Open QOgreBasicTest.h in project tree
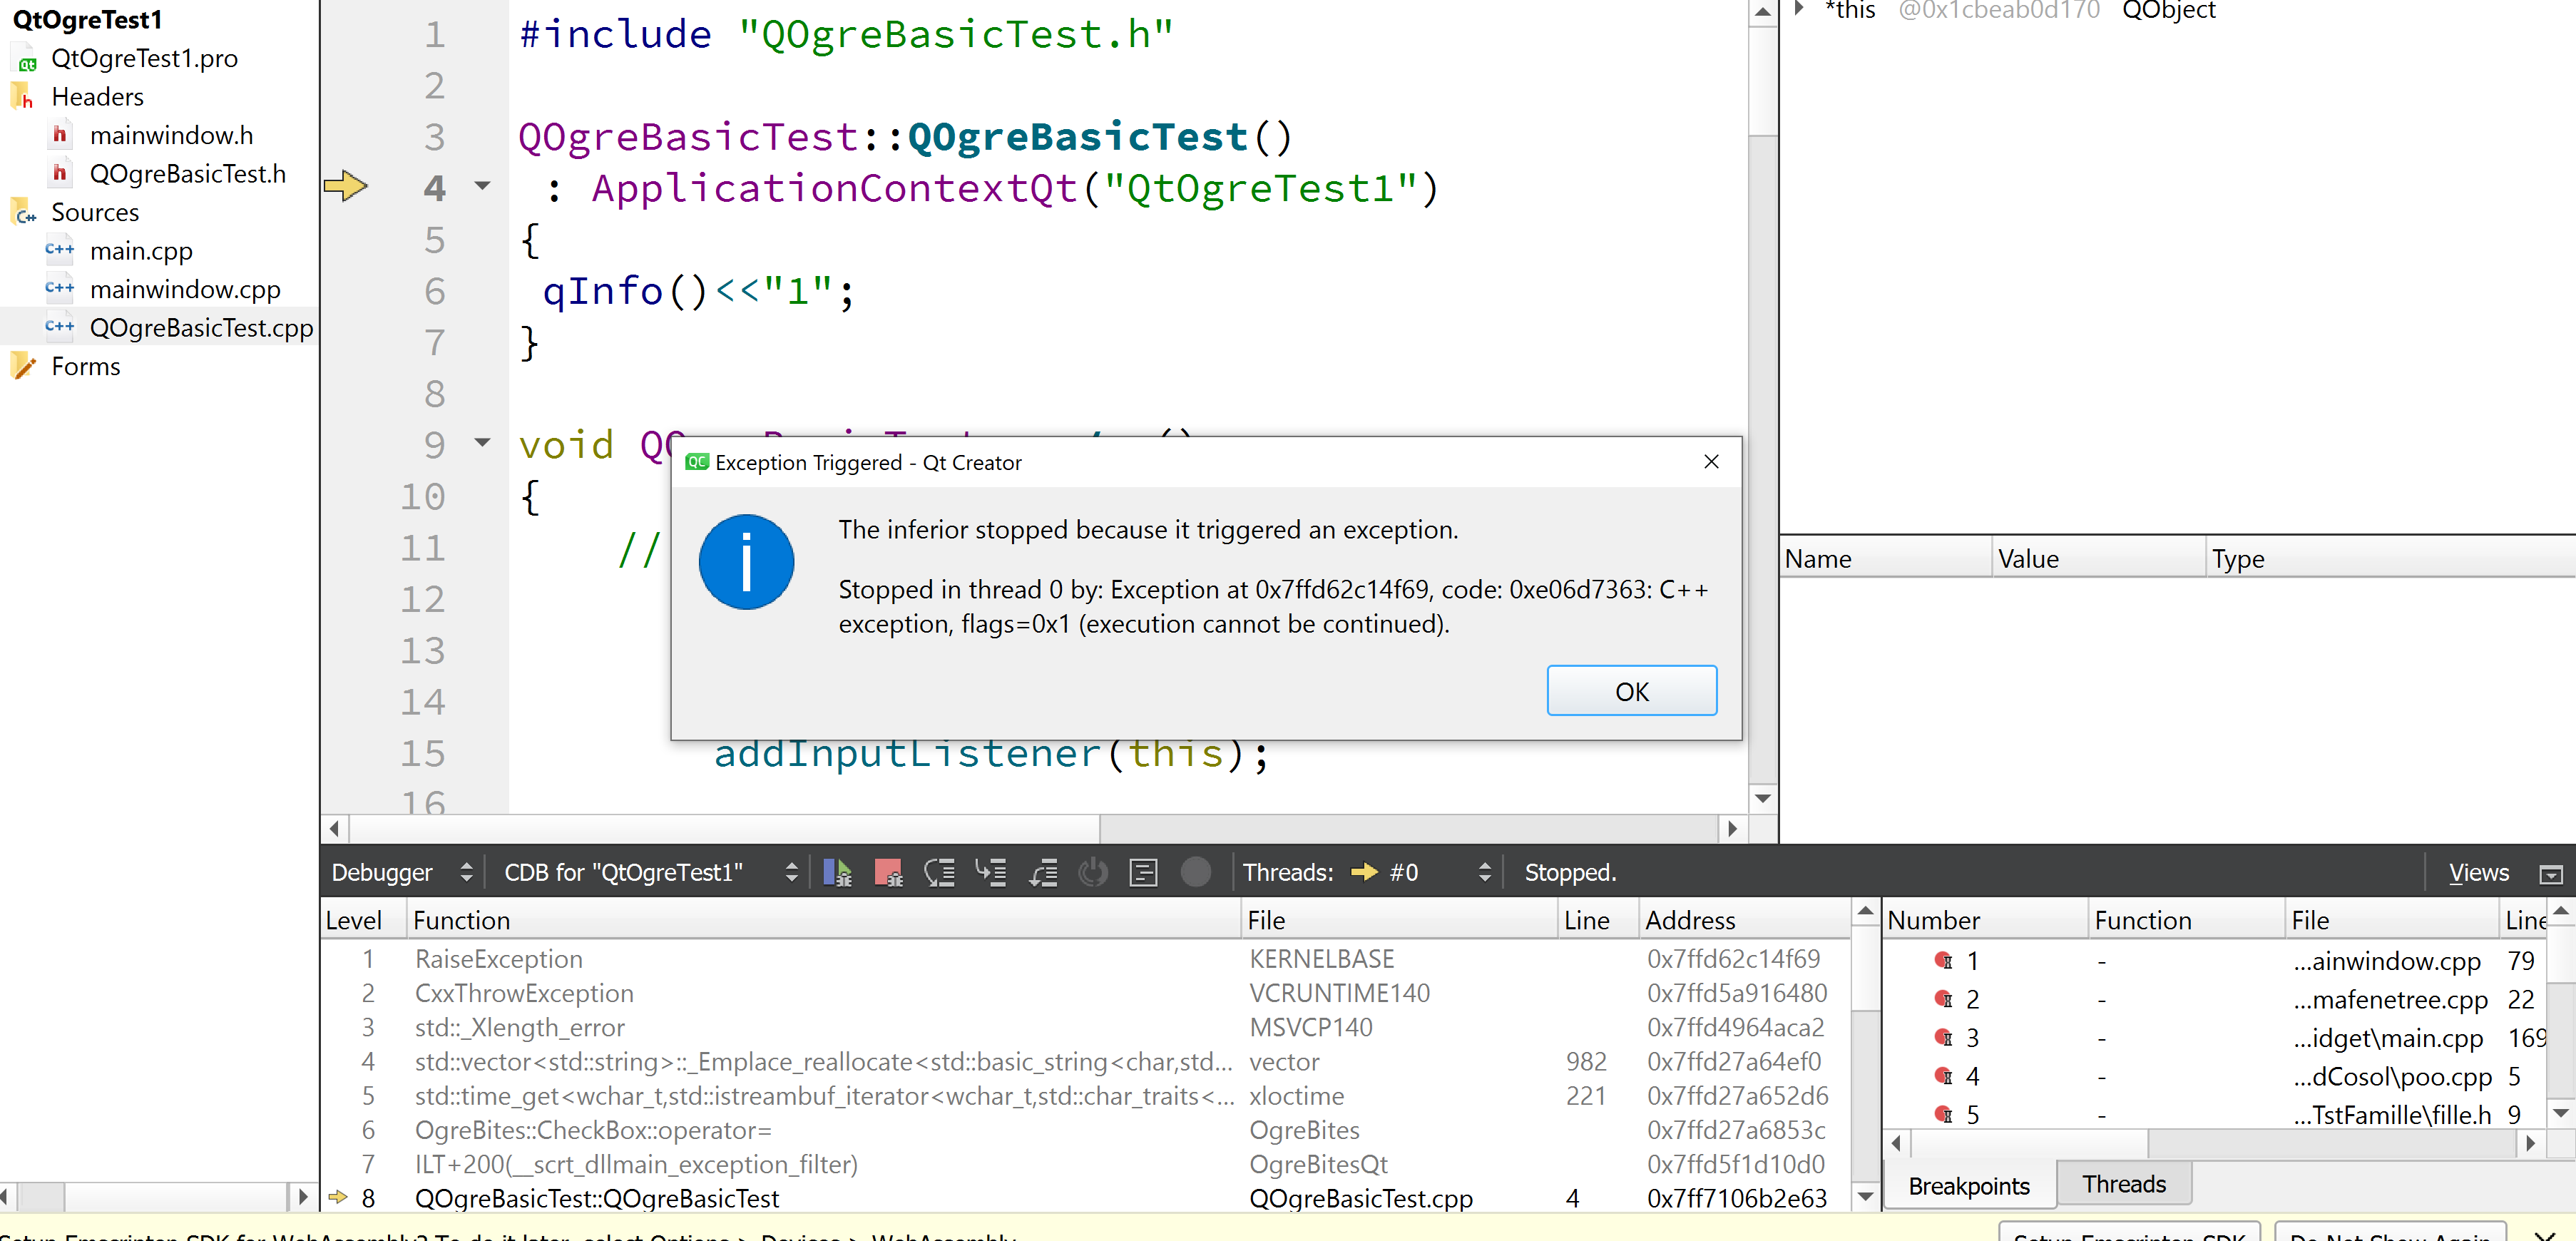 click(x=187, y=174)
